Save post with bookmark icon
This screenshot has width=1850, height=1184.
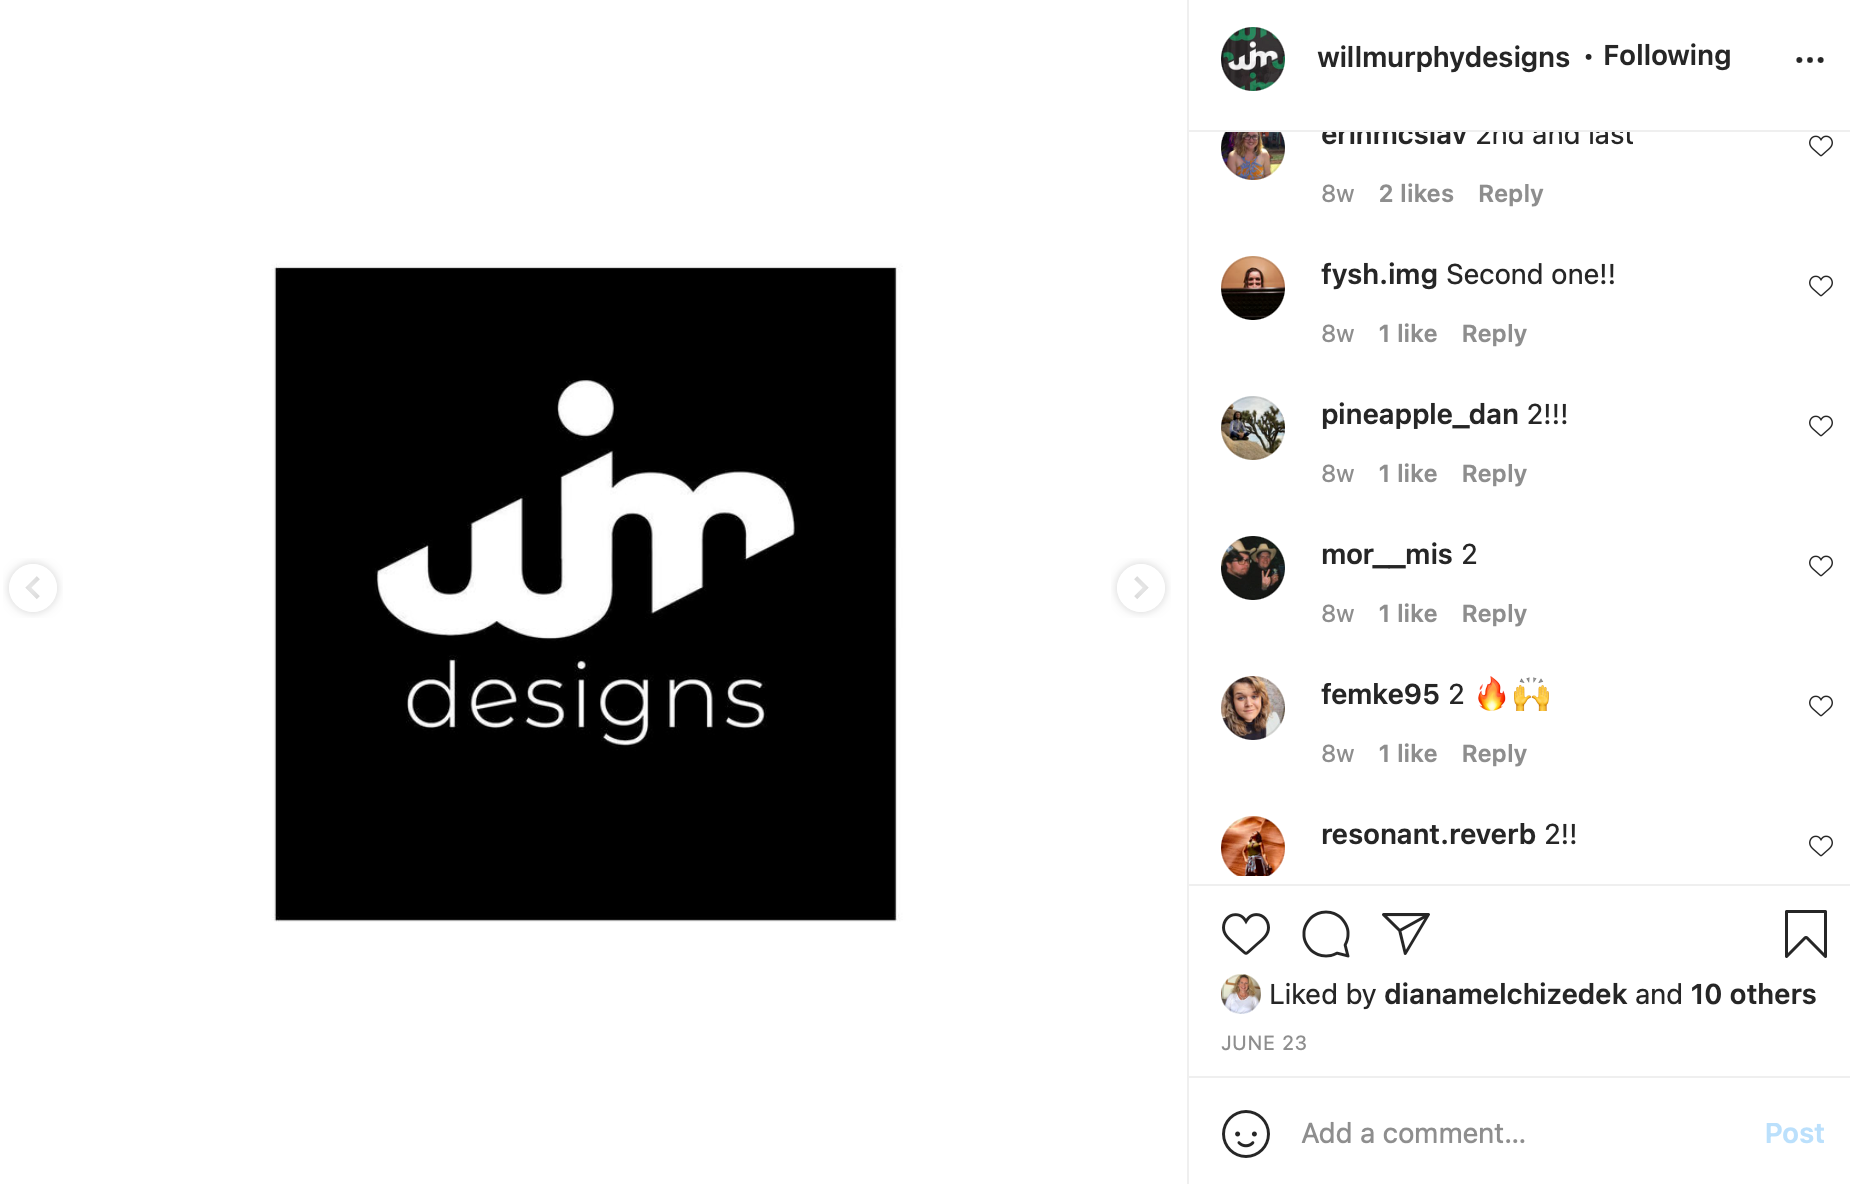(1805, 934)
